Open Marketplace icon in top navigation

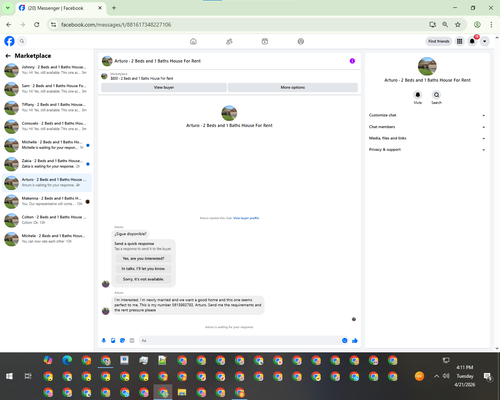click(265, 41)
